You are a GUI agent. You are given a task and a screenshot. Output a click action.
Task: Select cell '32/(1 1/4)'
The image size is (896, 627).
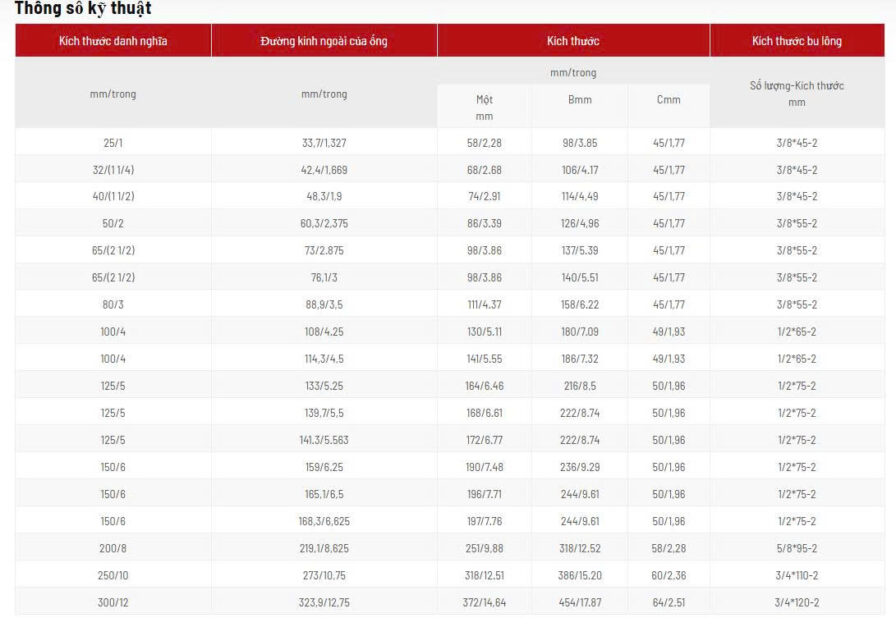click(113, 170)
